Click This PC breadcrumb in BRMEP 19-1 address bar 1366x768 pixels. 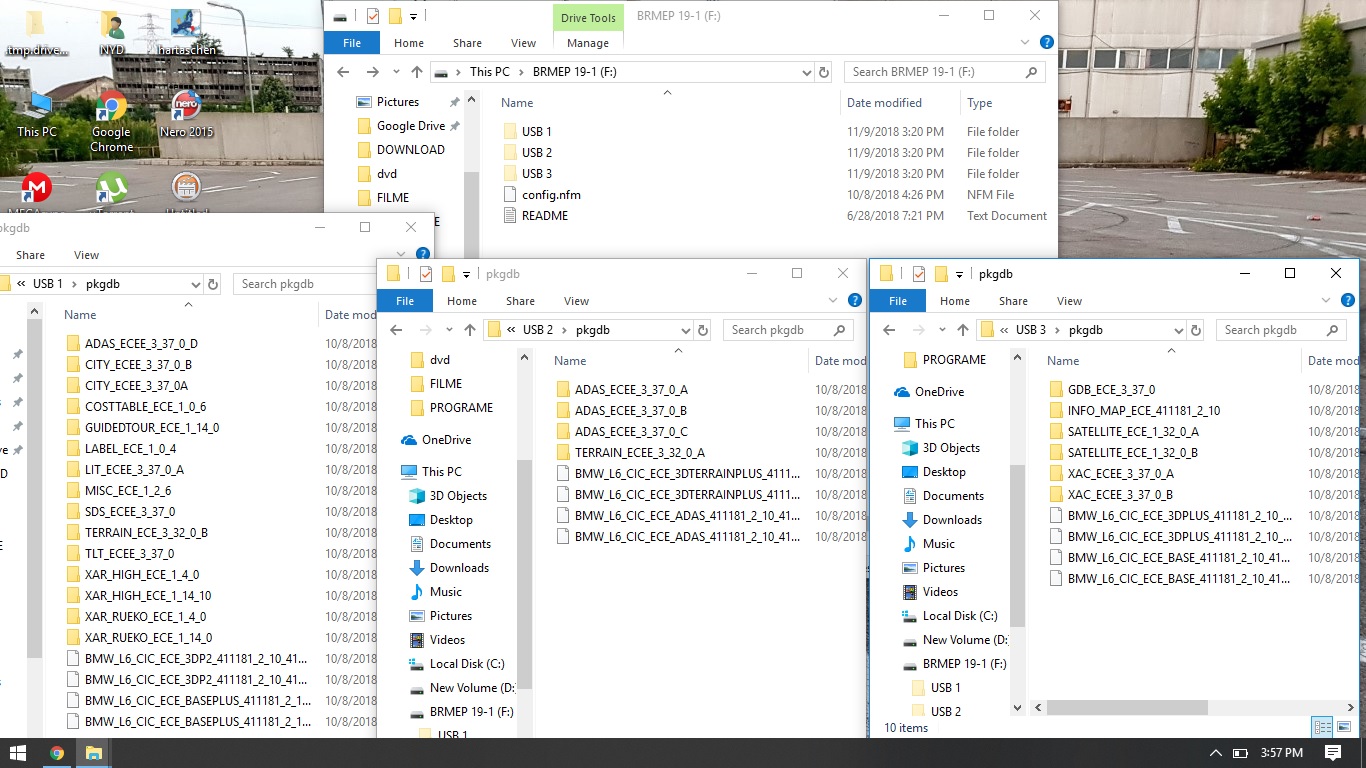pos(490,72)
